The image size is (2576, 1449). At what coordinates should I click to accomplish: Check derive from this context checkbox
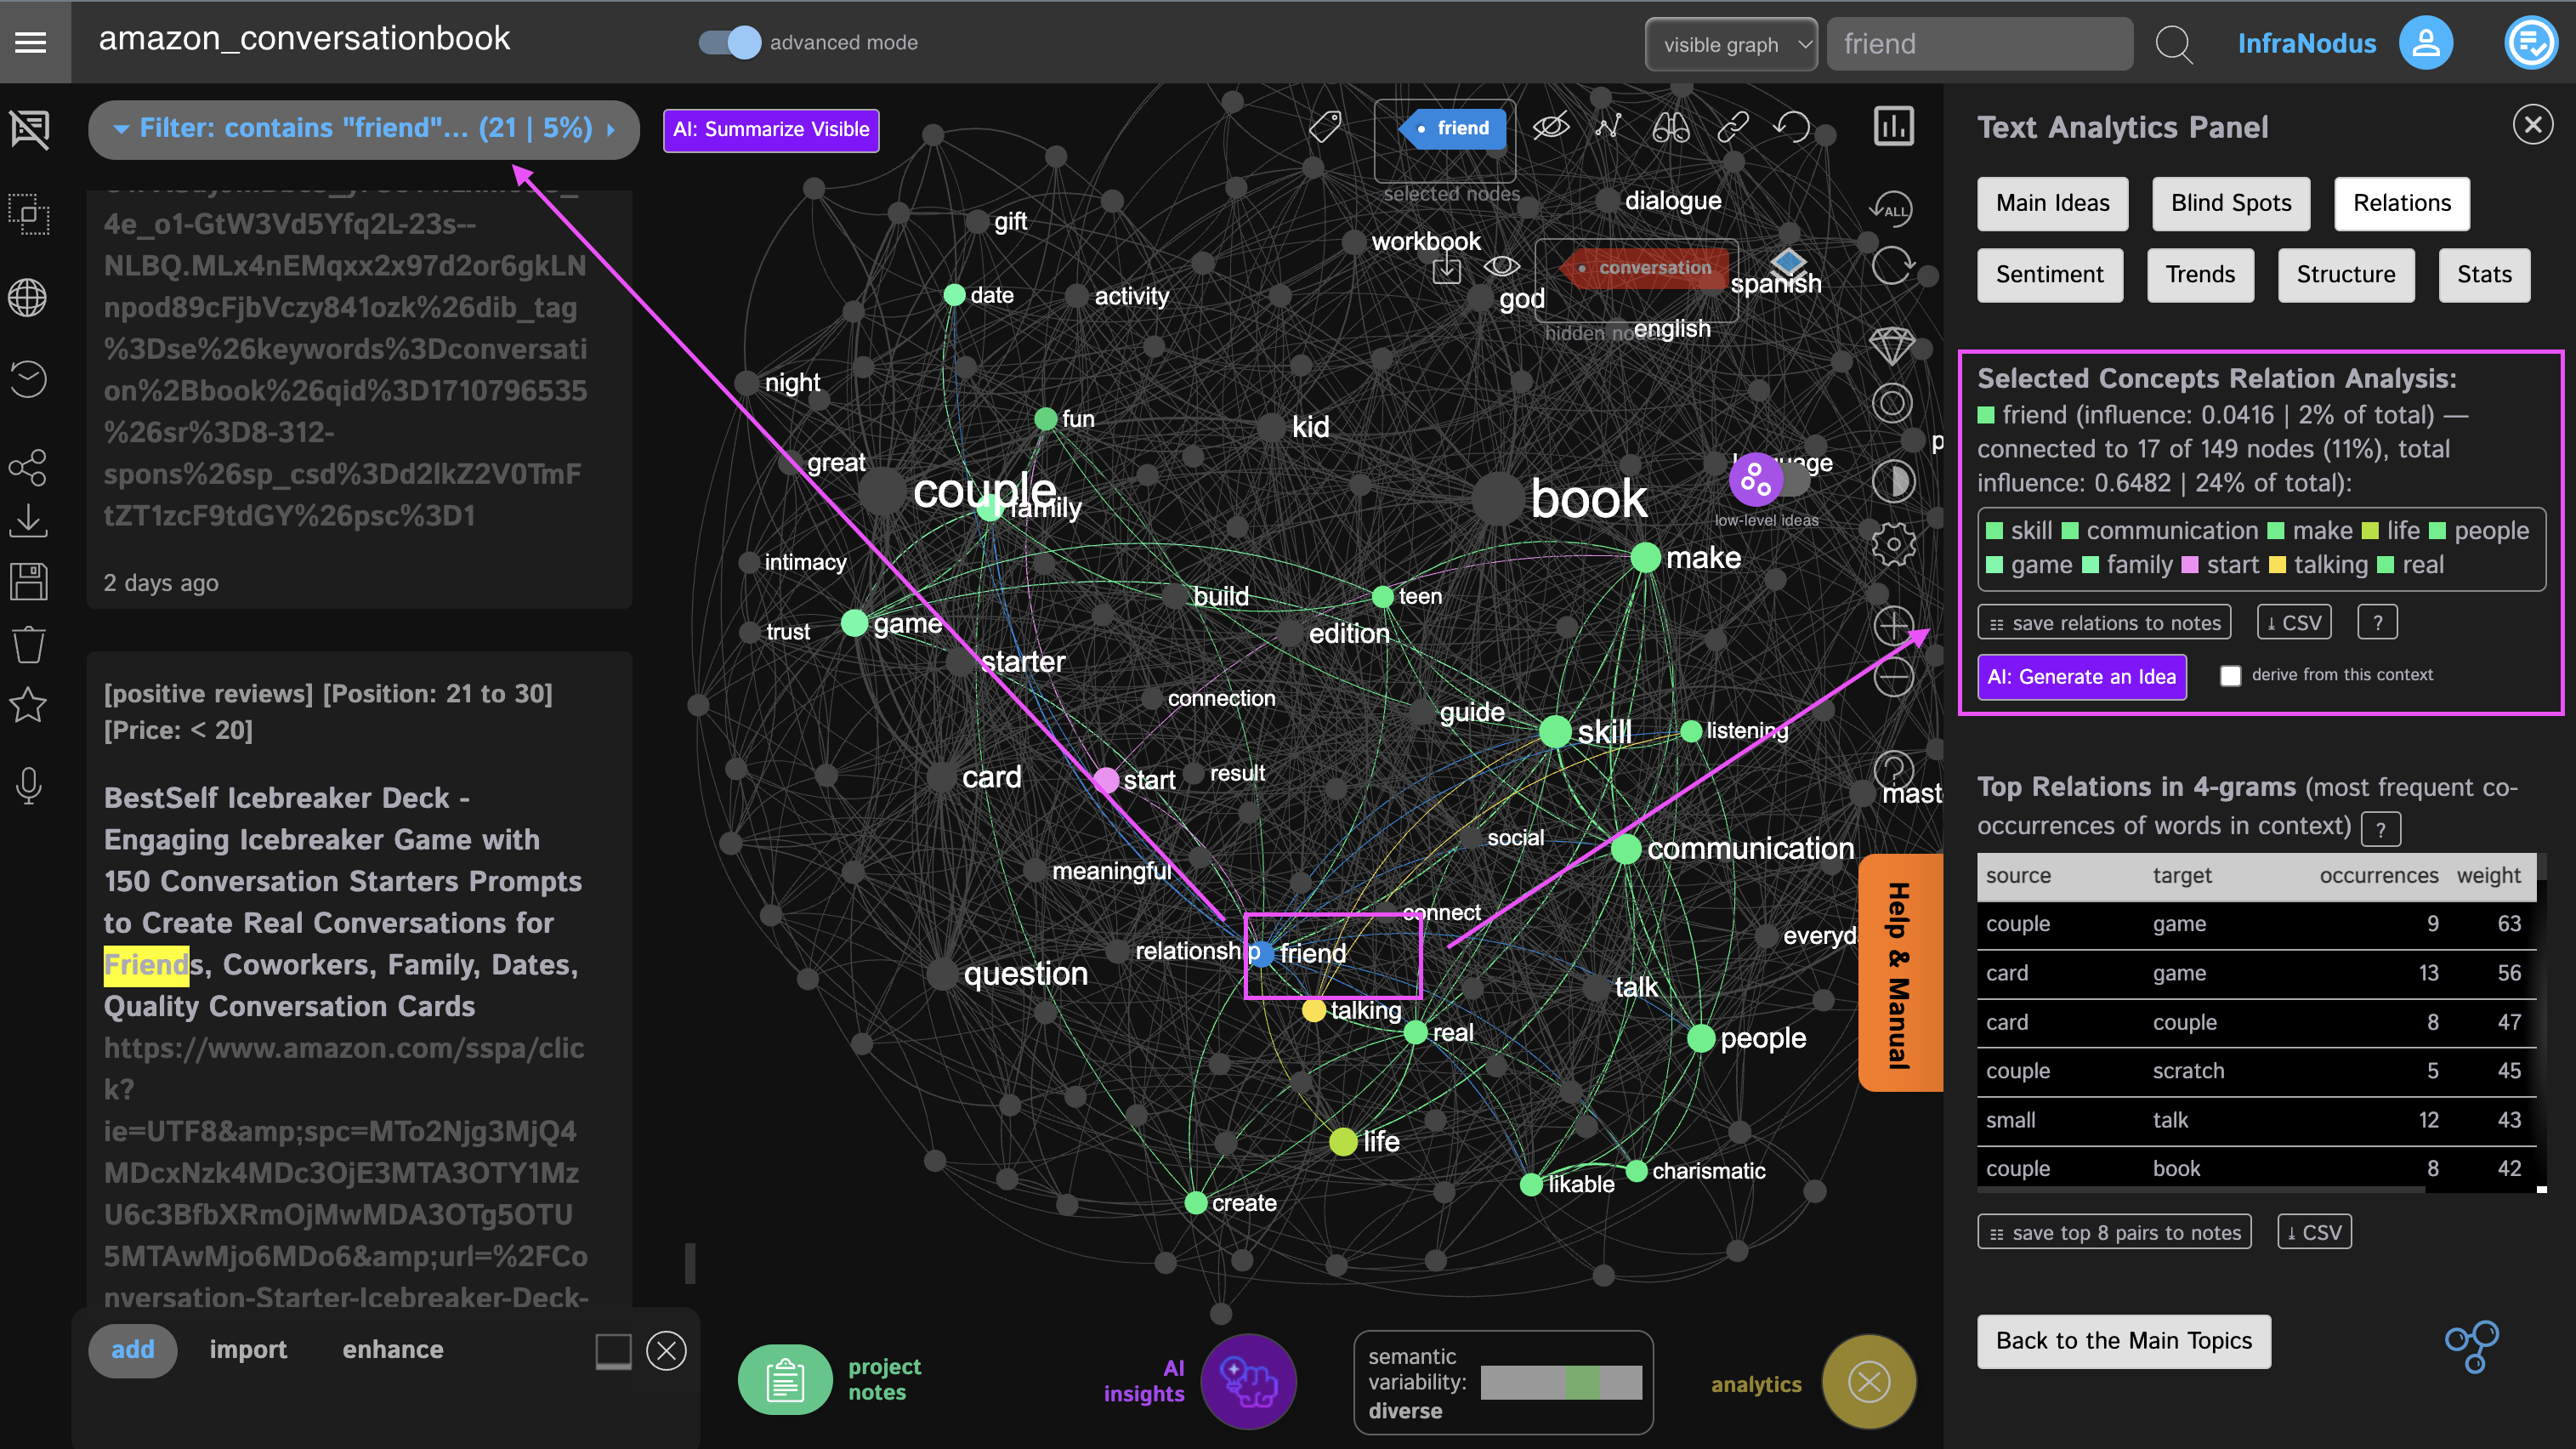click(2230, 676)
